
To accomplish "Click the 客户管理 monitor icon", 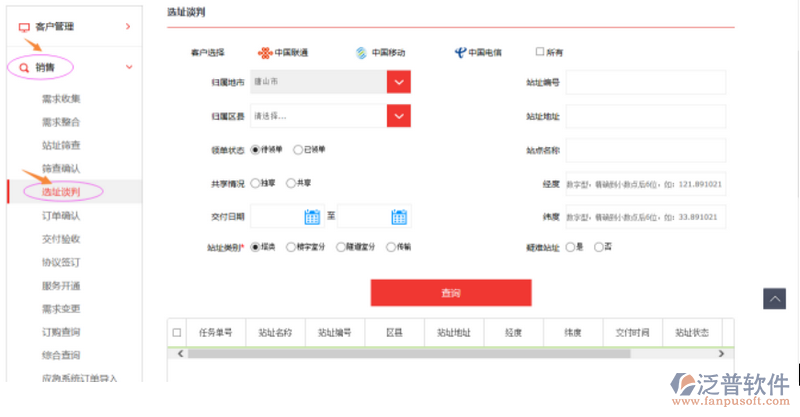I will pos(23,27).
